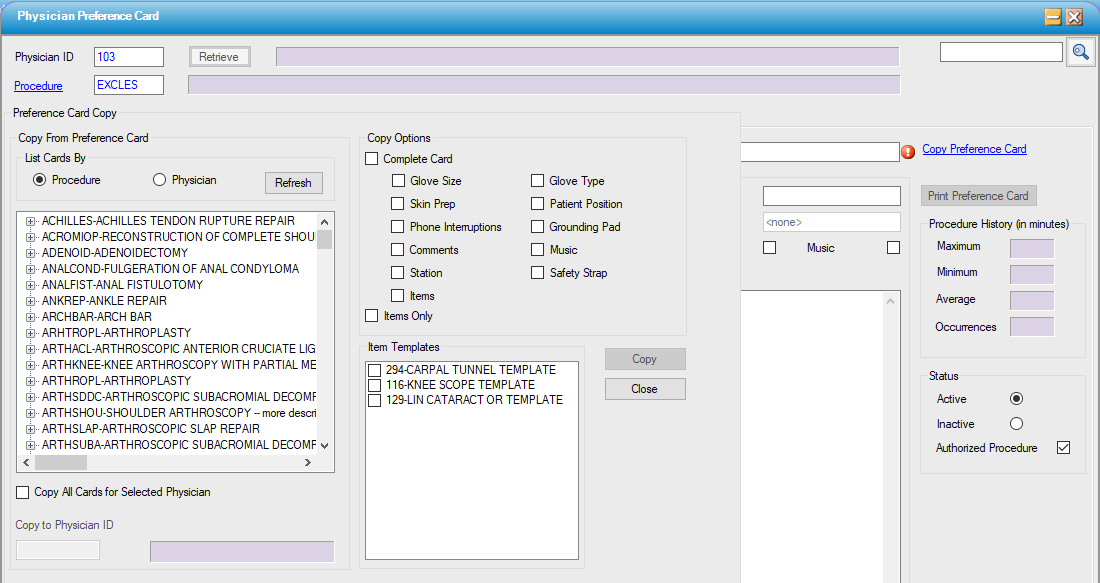Close the Physician Preference Card window

tap(1075, 17)
